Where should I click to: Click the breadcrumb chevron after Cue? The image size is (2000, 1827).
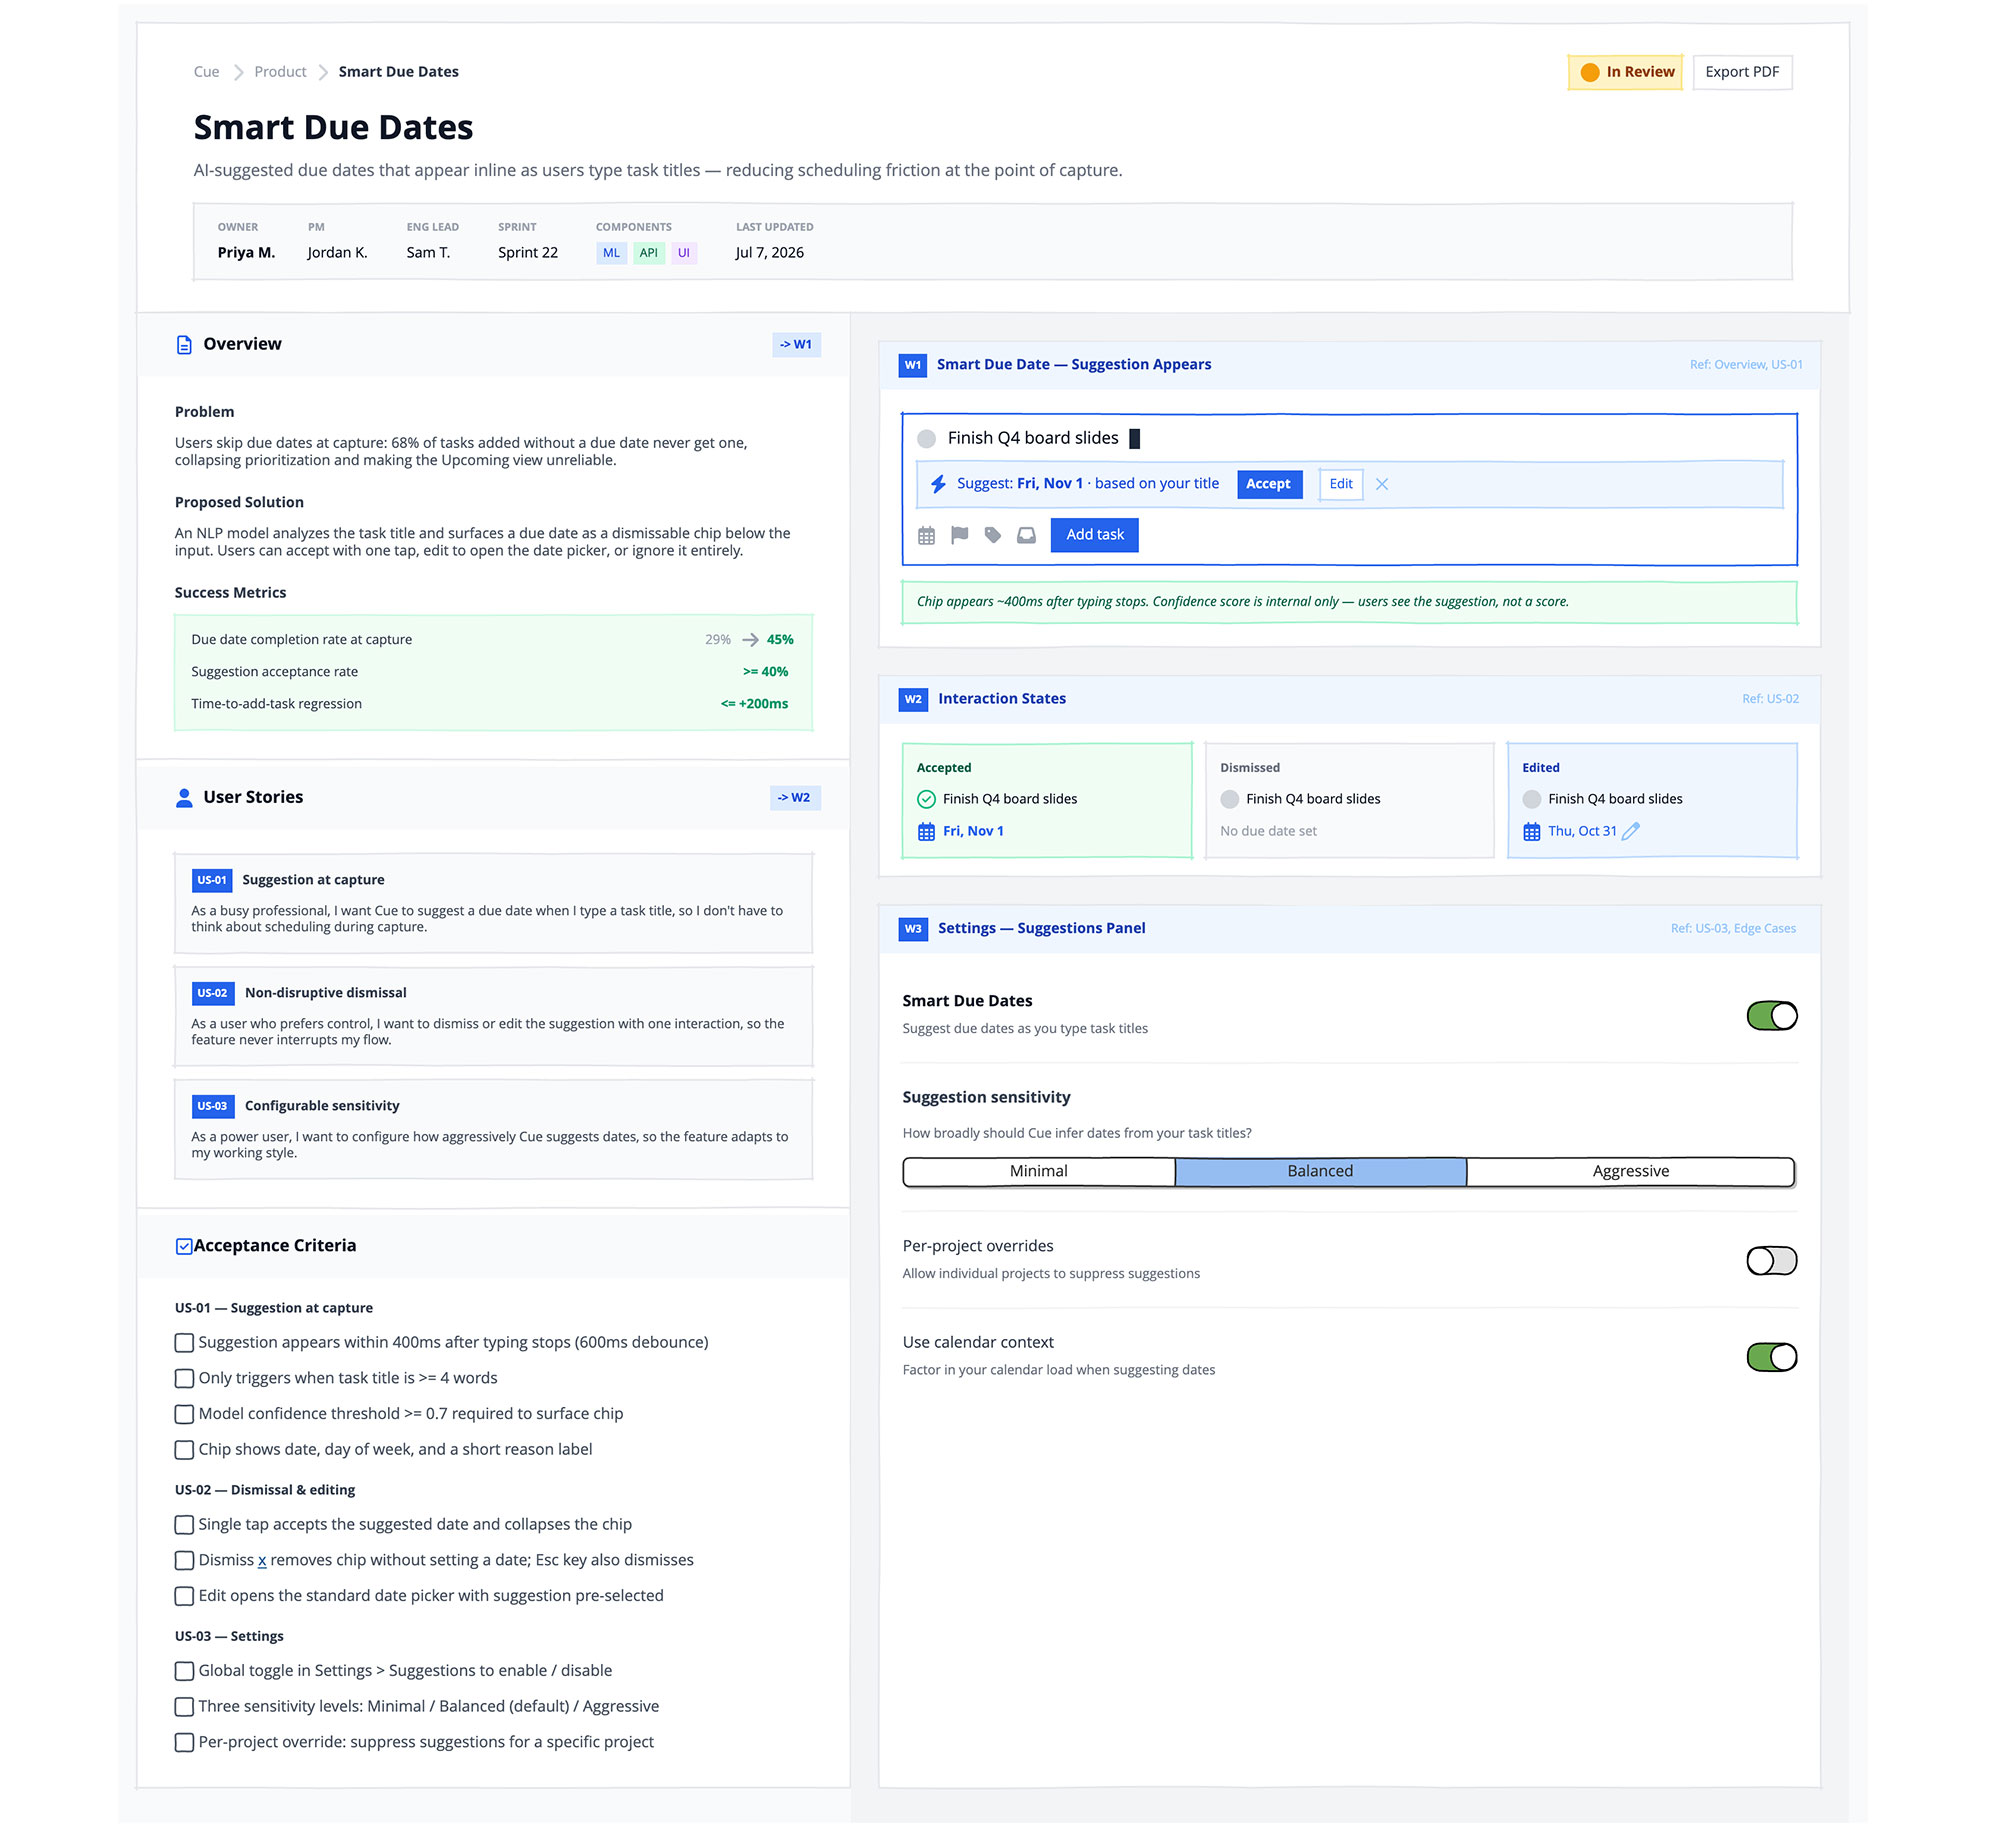point(238,73)
